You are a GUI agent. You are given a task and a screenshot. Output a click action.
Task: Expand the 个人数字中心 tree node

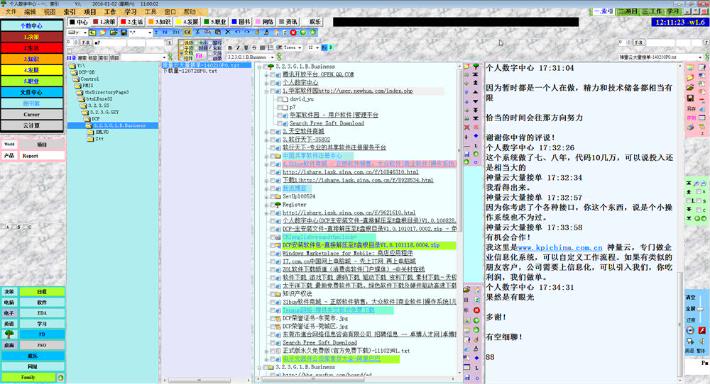[267, 83]
